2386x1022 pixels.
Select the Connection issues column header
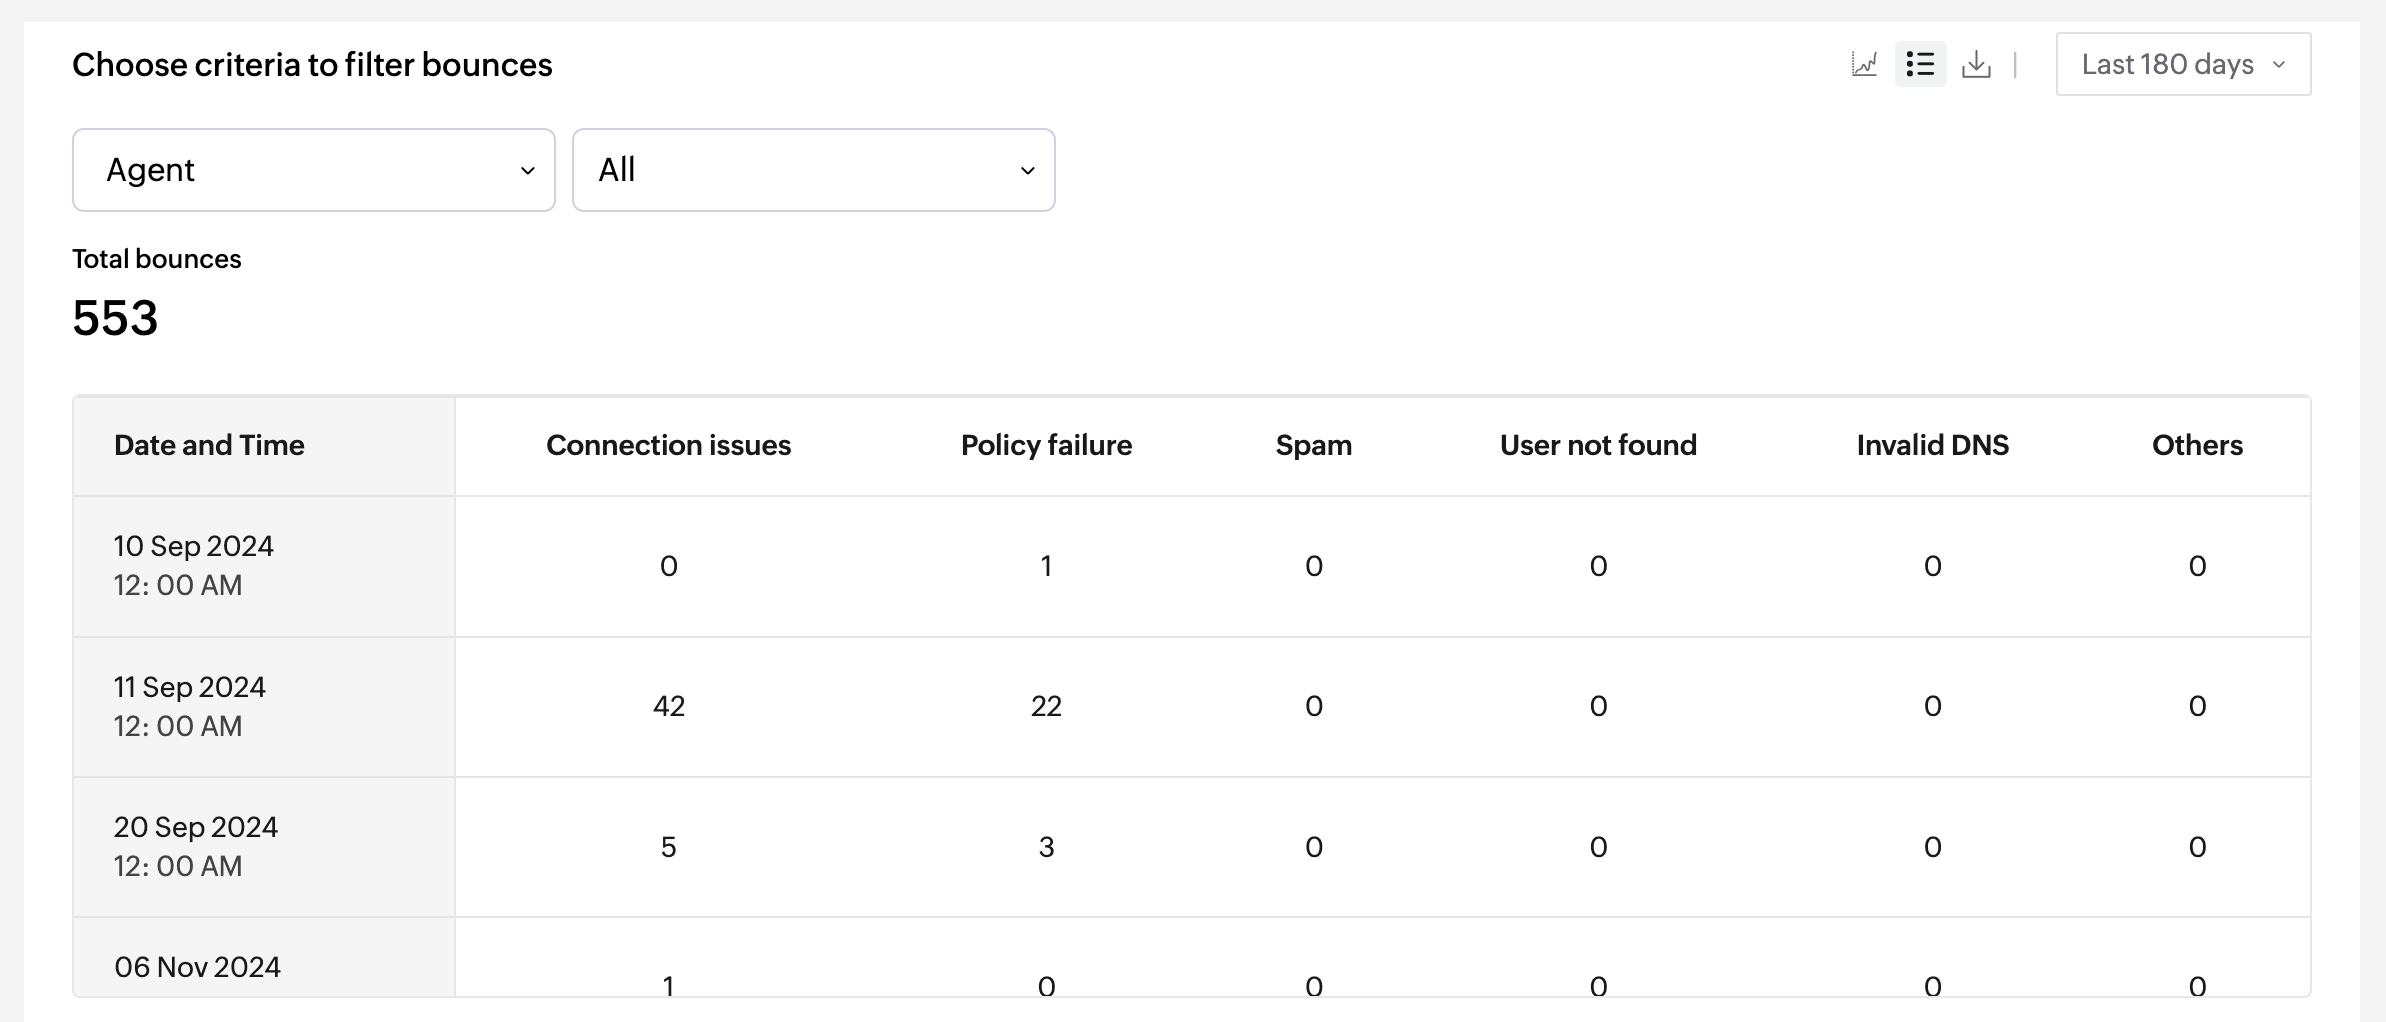[668, 445]
